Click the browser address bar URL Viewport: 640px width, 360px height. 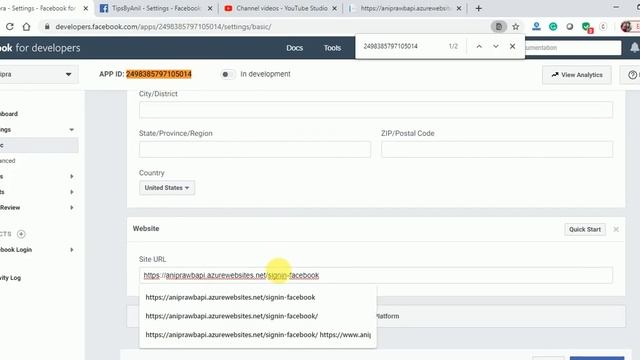(163, 27)
